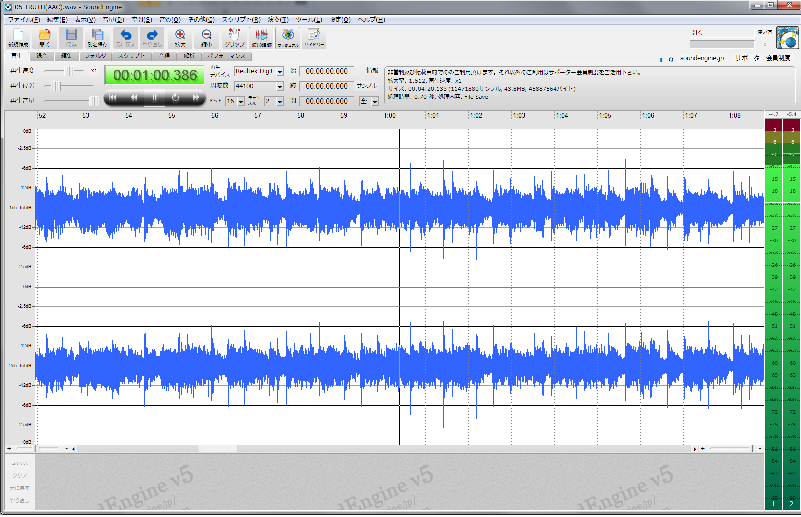
Task: Zoom in with the red plus magnifier
Action: 180,37
